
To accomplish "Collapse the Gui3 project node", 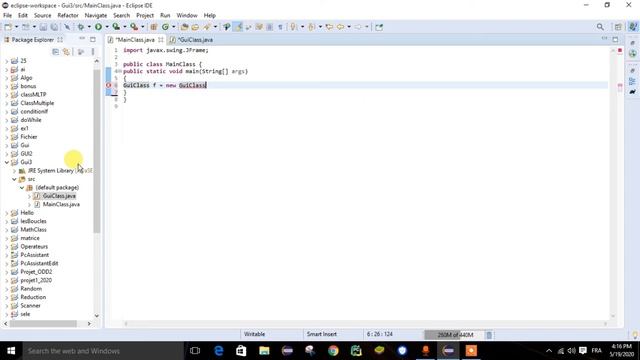I will 7,162.
